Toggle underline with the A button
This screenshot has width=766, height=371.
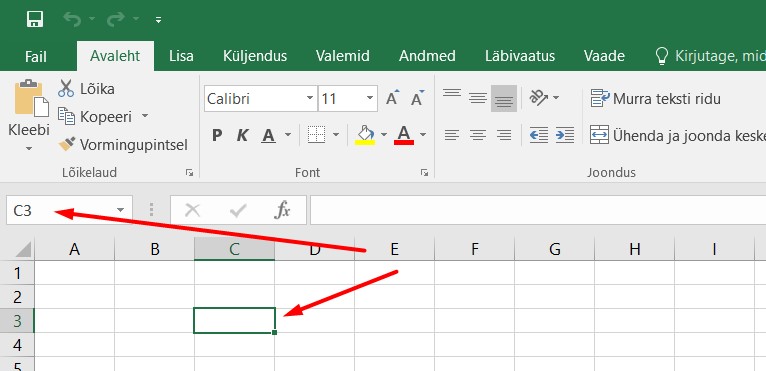(x=268, y=135)
